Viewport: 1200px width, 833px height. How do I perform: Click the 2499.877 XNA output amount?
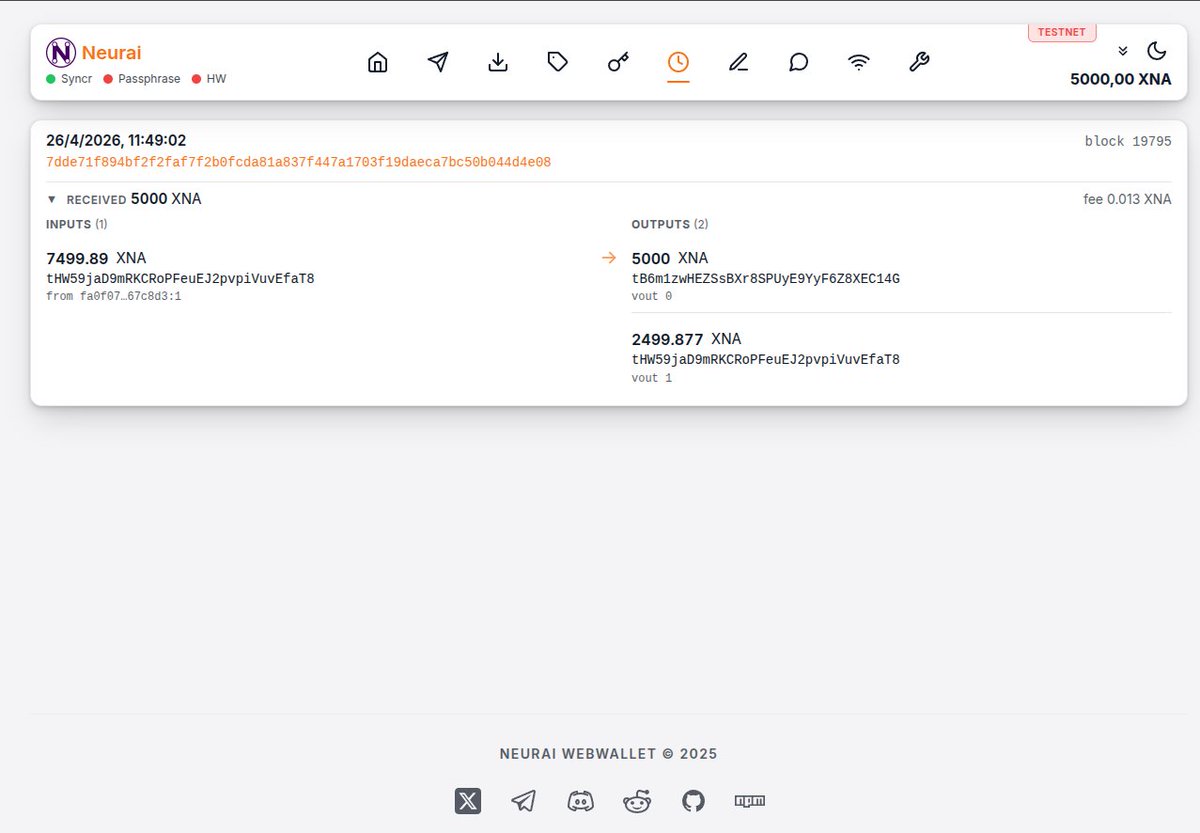687,339
